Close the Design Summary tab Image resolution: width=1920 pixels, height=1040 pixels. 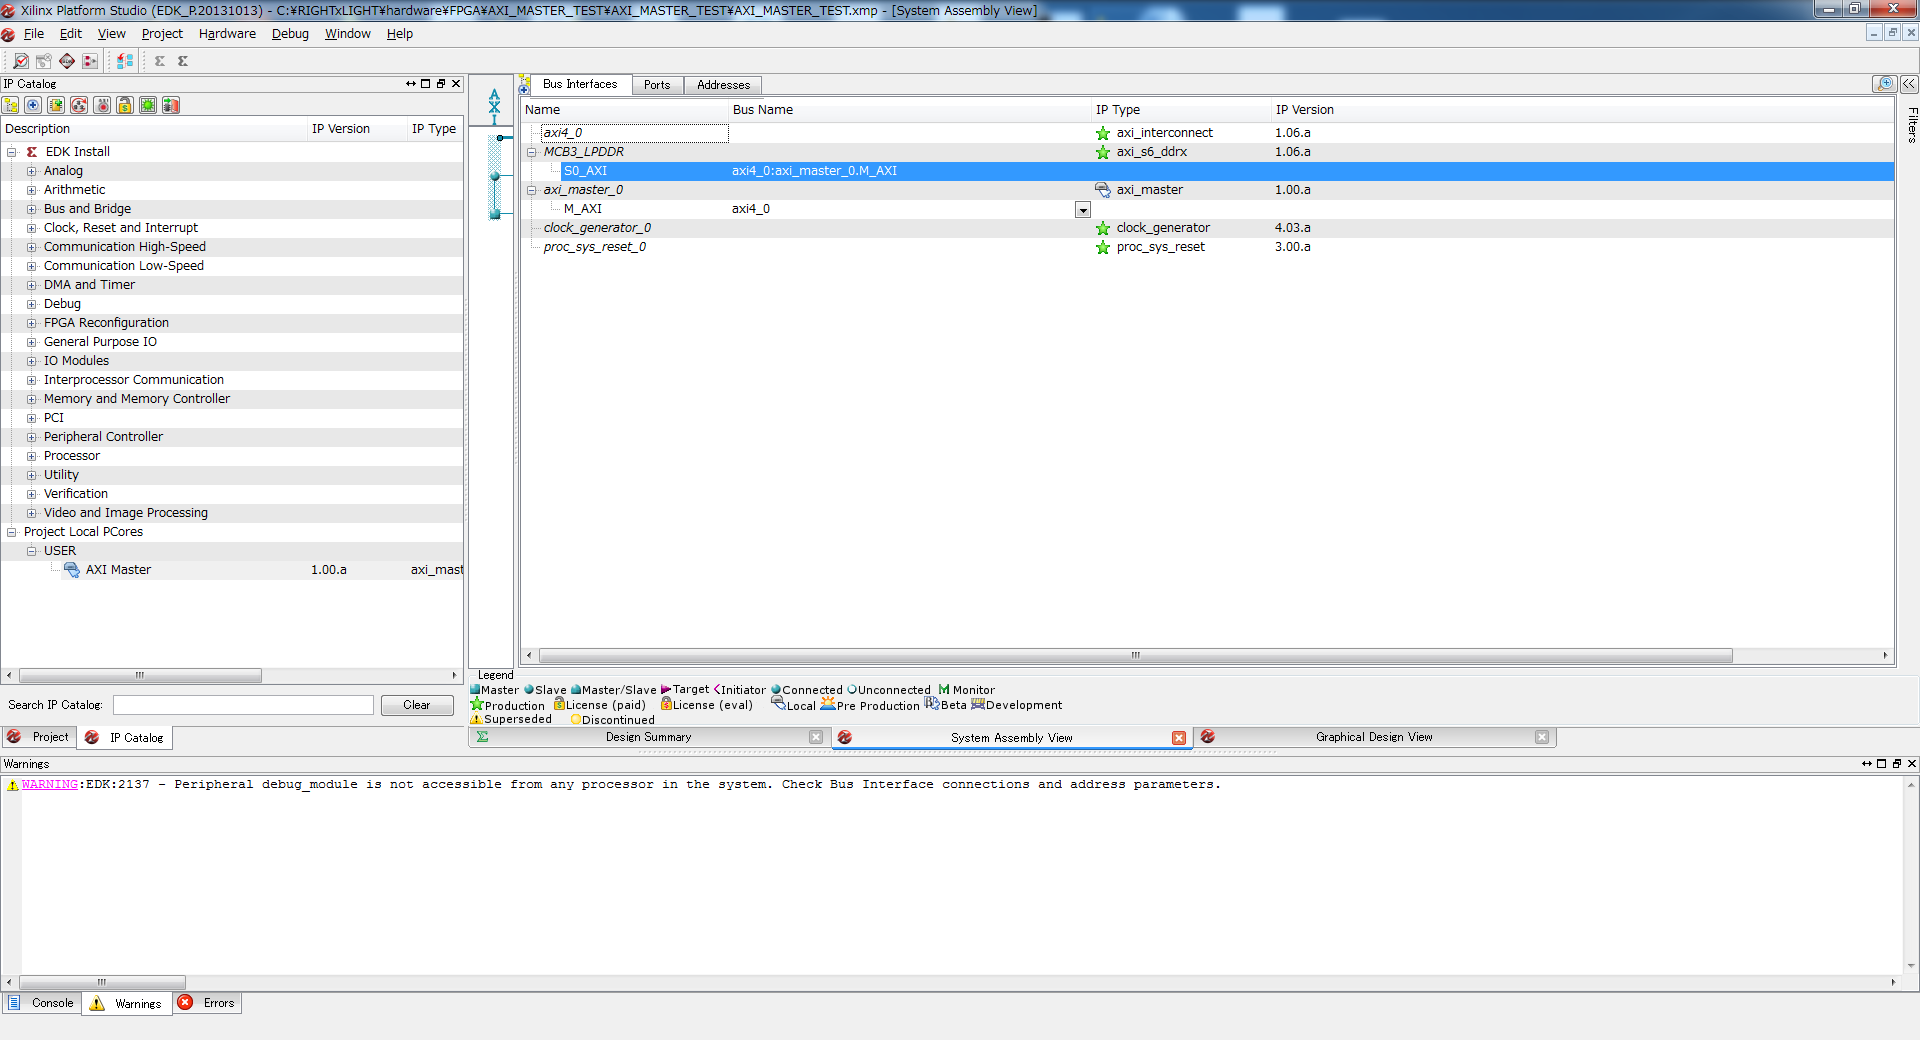[816, 738]
